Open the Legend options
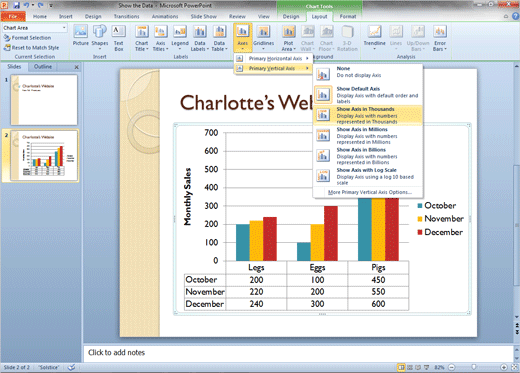 click(180, 38)
